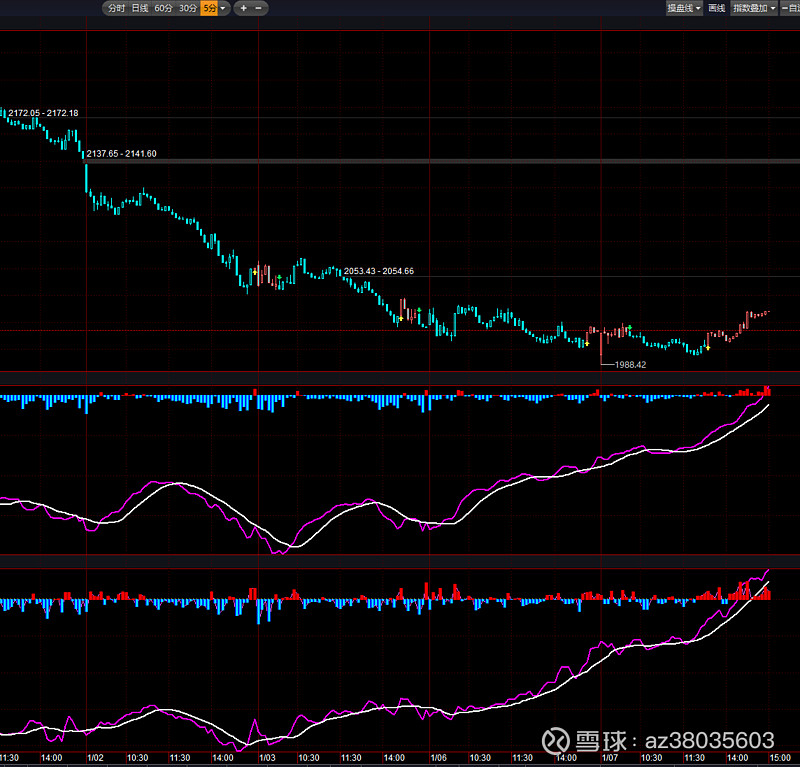Open the period dropdown arrow next to 5分

(223, 8)
